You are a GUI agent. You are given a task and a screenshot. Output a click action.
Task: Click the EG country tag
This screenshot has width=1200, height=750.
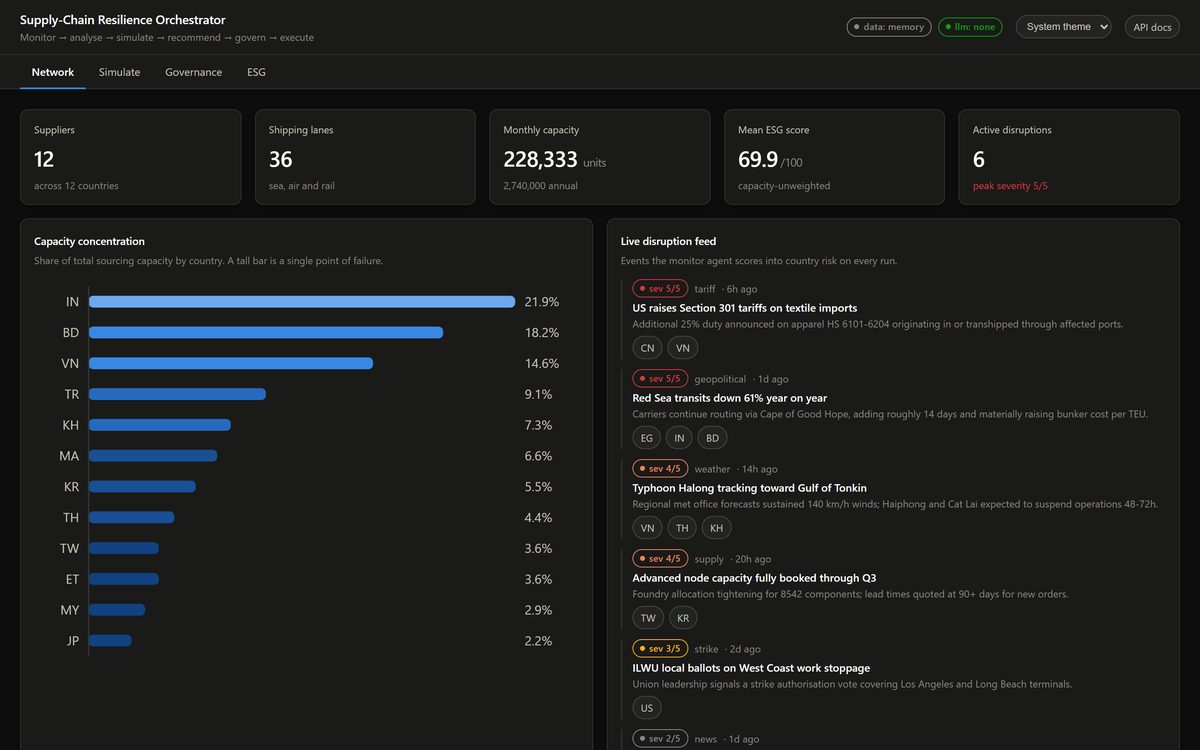coord(647,438)
